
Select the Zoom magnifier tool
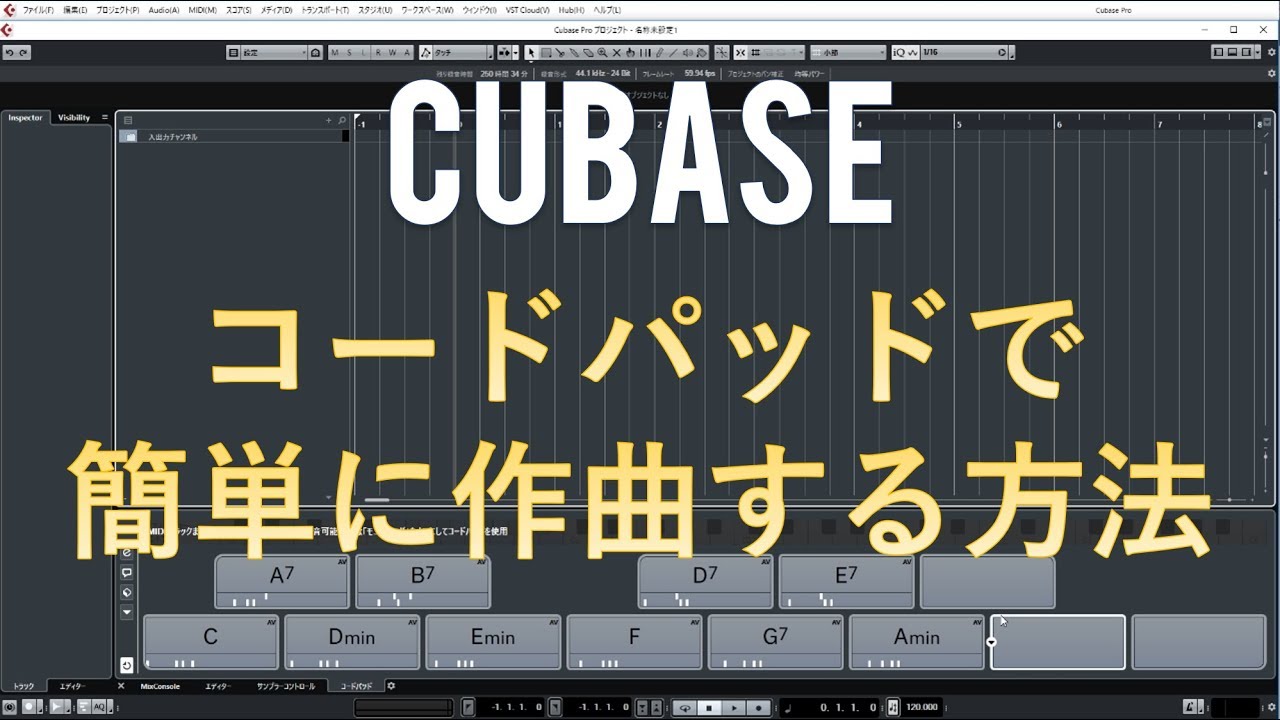pos(602,52)
